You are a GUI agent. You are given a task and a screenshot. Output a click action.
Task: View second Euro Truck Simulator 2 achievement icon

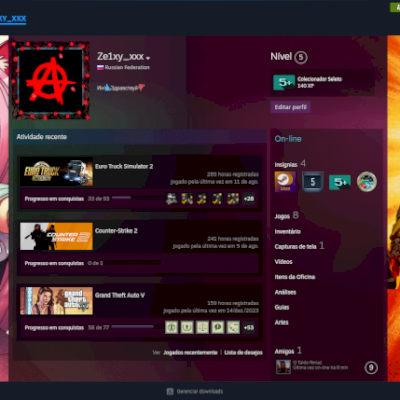pos(187,199)
